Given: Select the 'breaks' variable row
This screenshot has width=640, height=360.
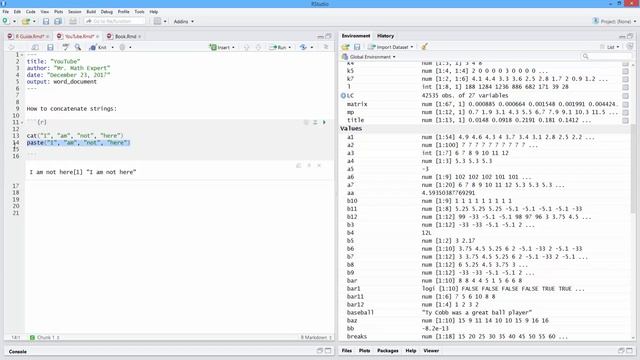Looking at the screenshot, I should coord(486,336).
